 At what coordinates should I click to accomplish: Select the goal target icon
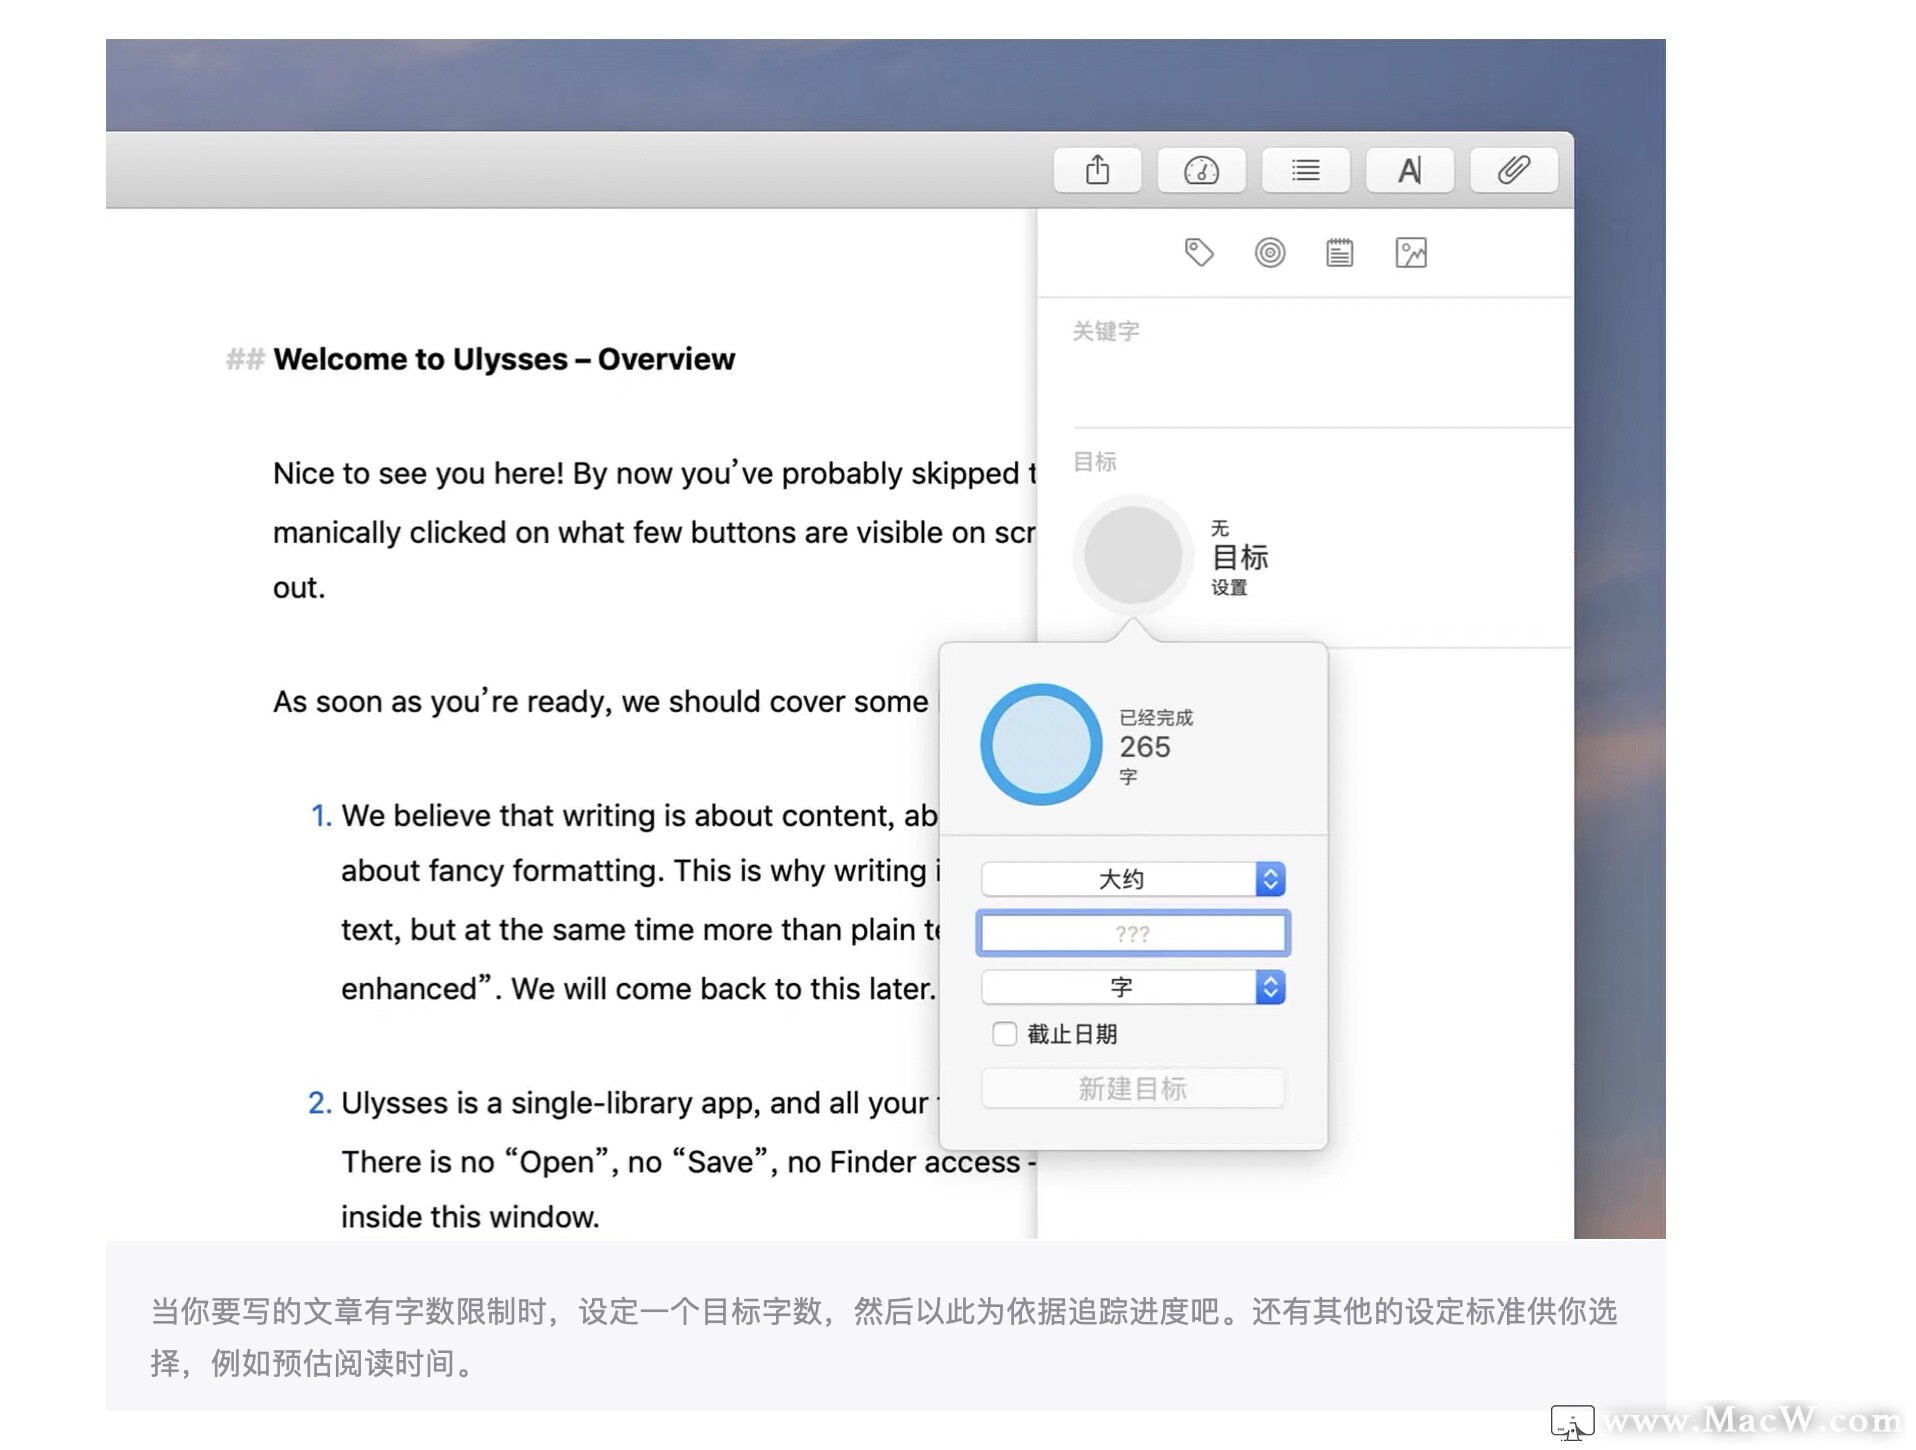[1270, 253]
